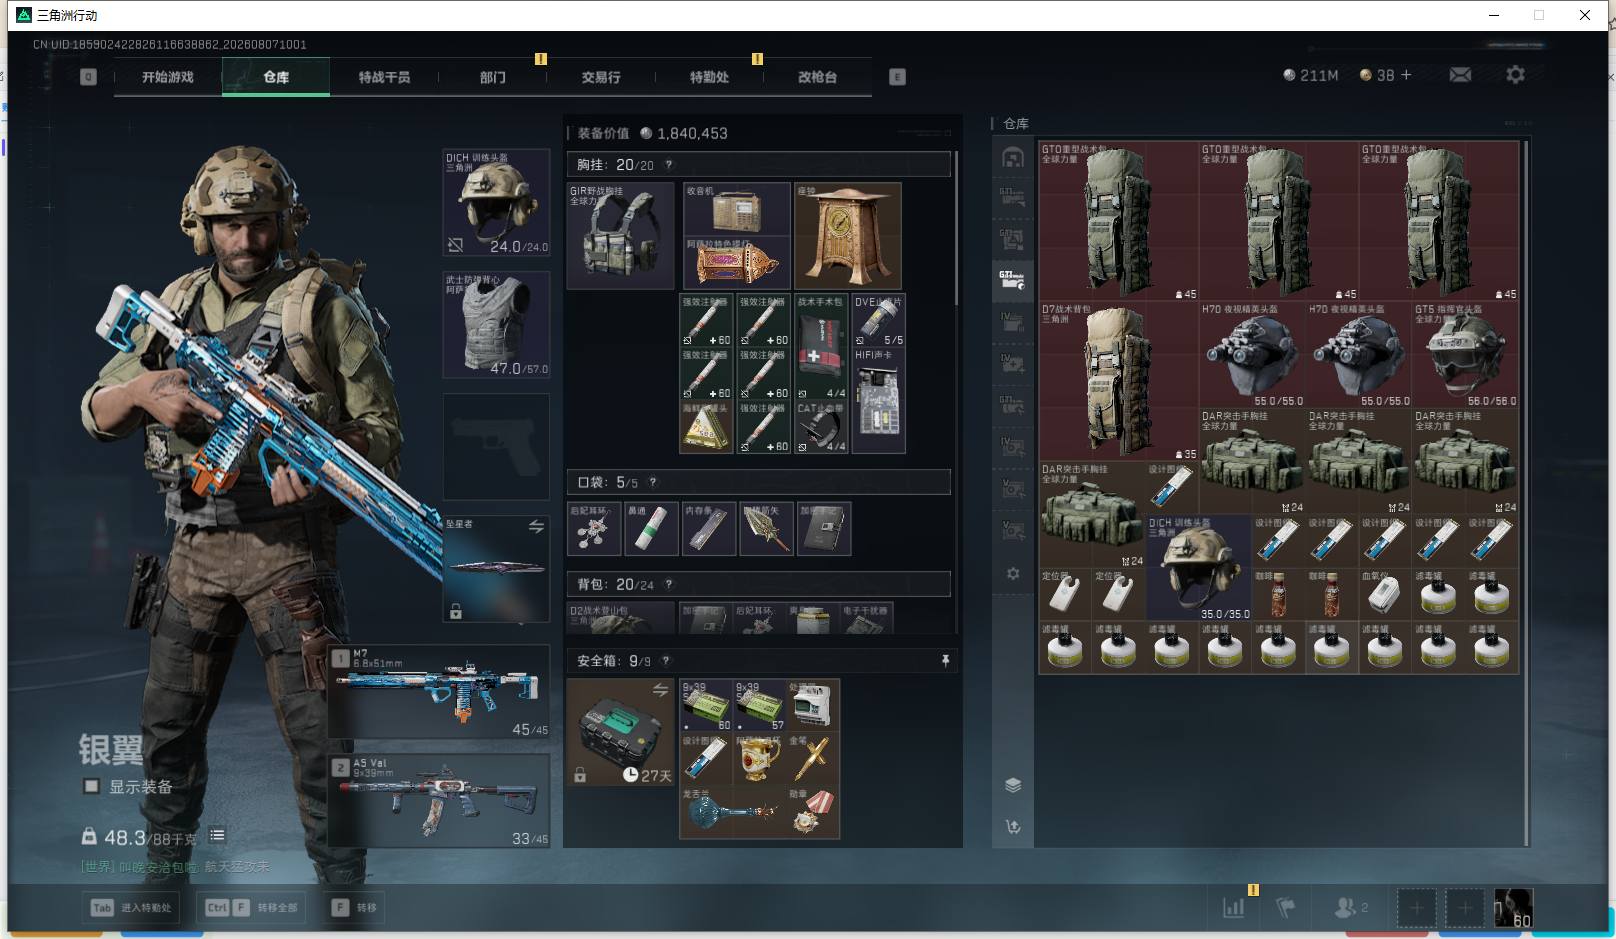Viewport: 1616px width, 939px height.
Task: Open the friends icon showing 2
Action: click(1350, 908)
